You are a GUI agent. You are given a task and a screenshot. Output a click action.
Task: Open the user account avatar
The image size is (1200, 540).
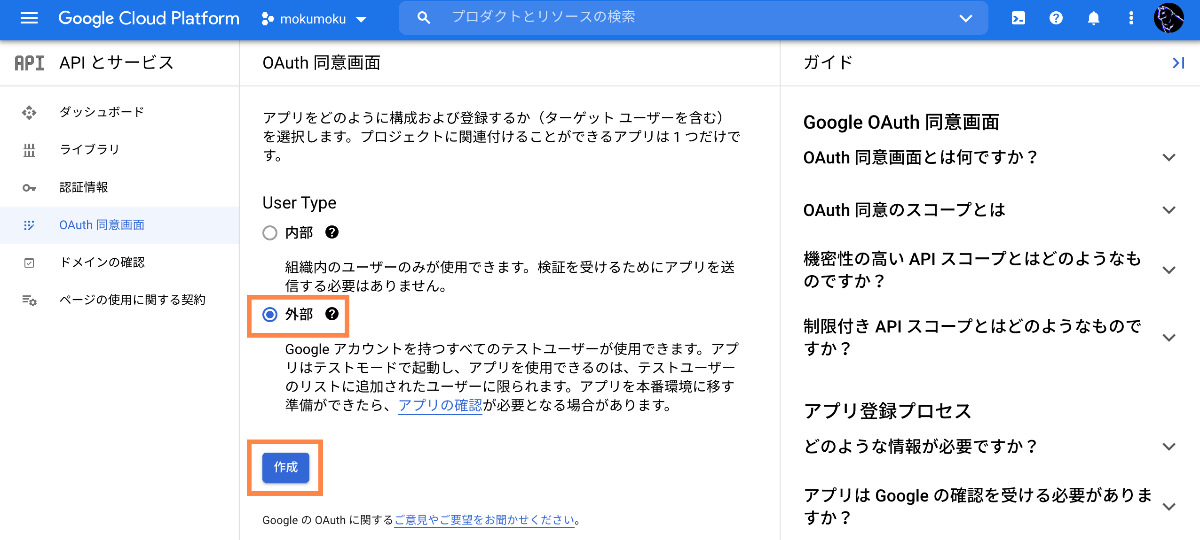(x=1169, y=18)
